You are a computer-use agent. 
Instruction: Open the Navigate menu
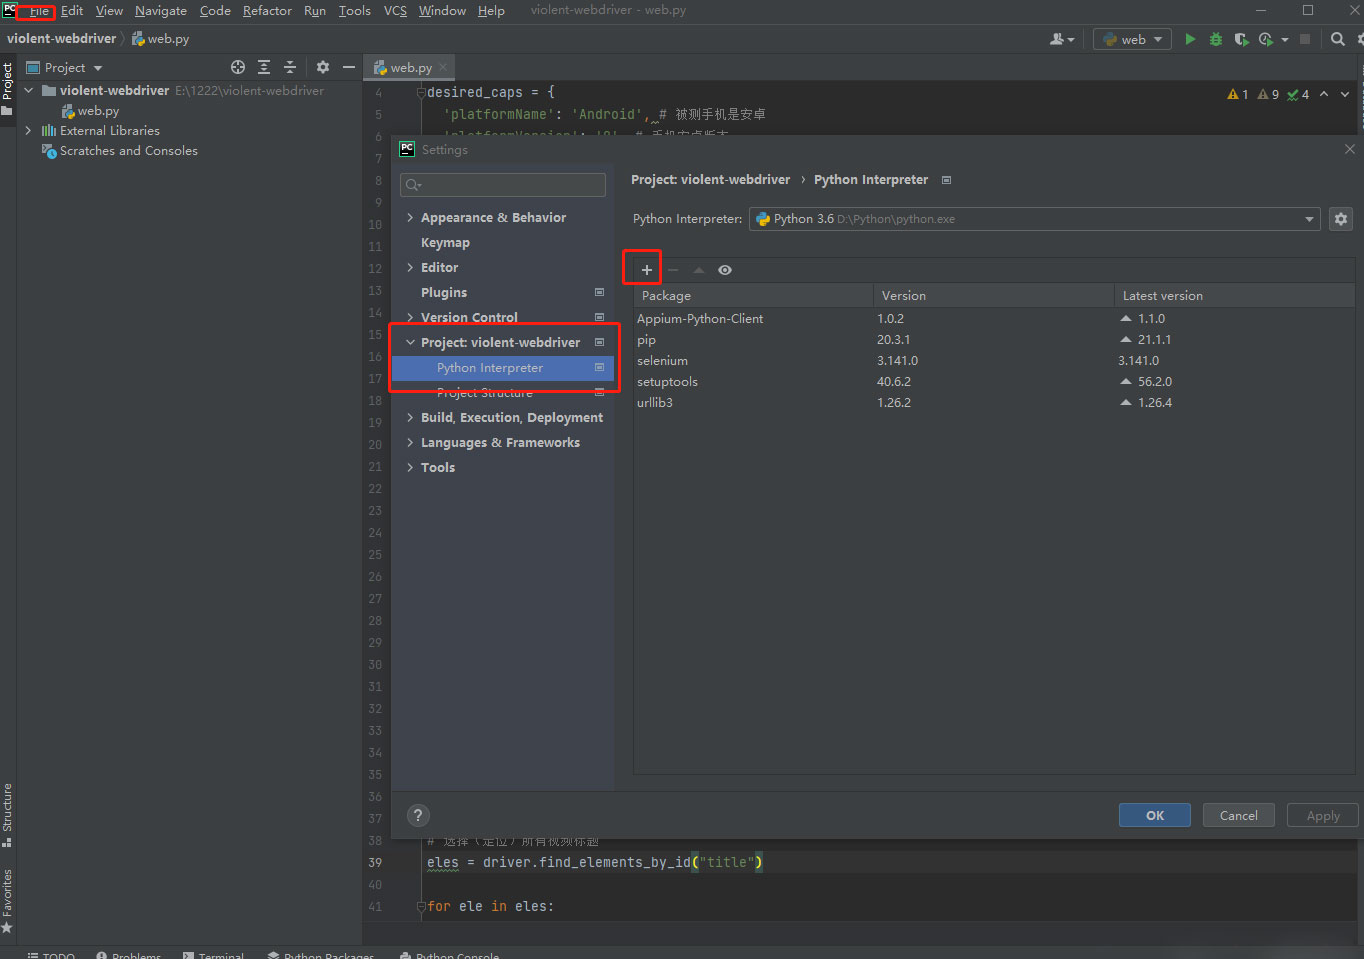pyautogui.click(x=161, y=11)
